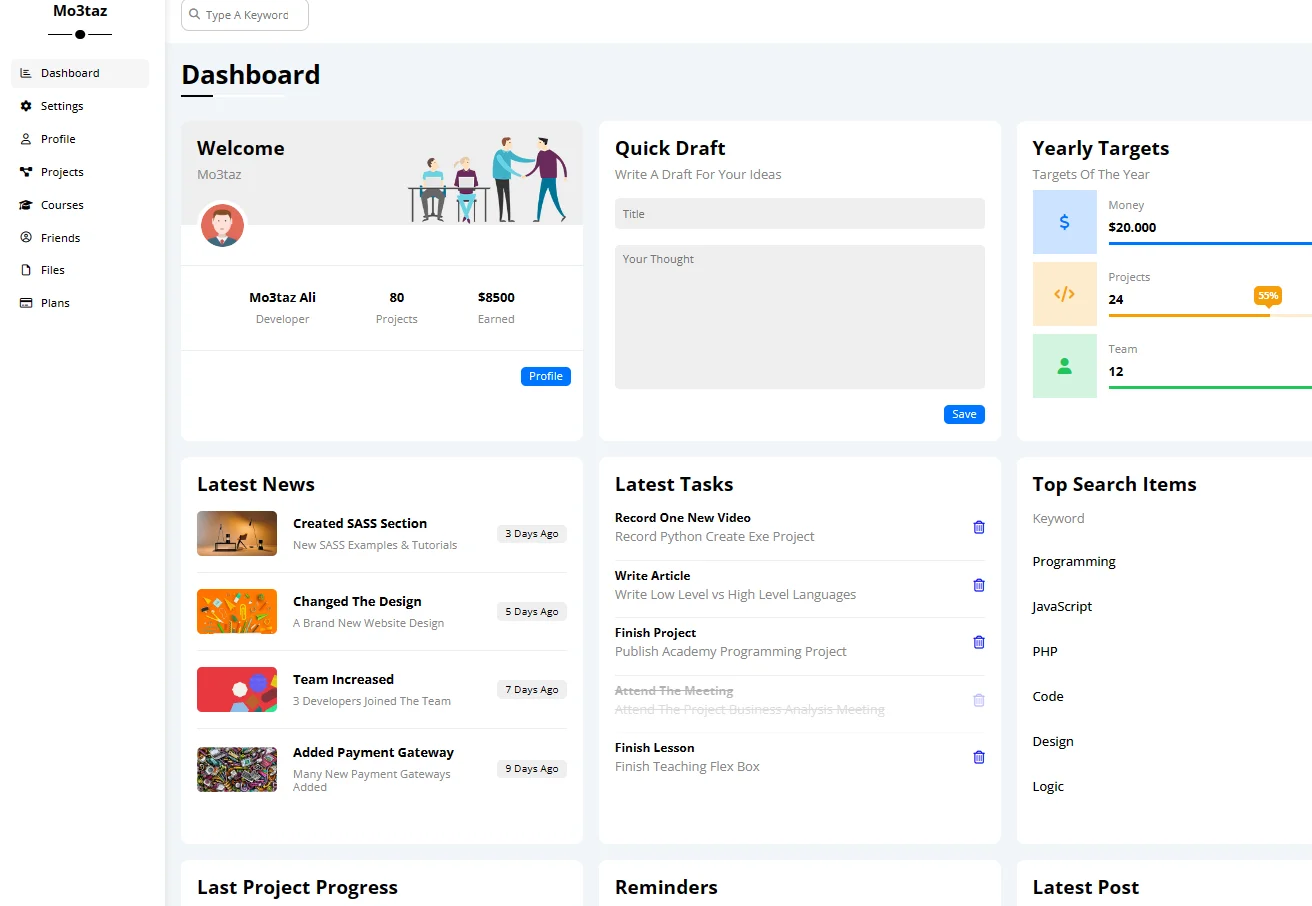Click the Friends circle-user icon
This screenshot has height=906, width=1312.
[x=26, y=237]
